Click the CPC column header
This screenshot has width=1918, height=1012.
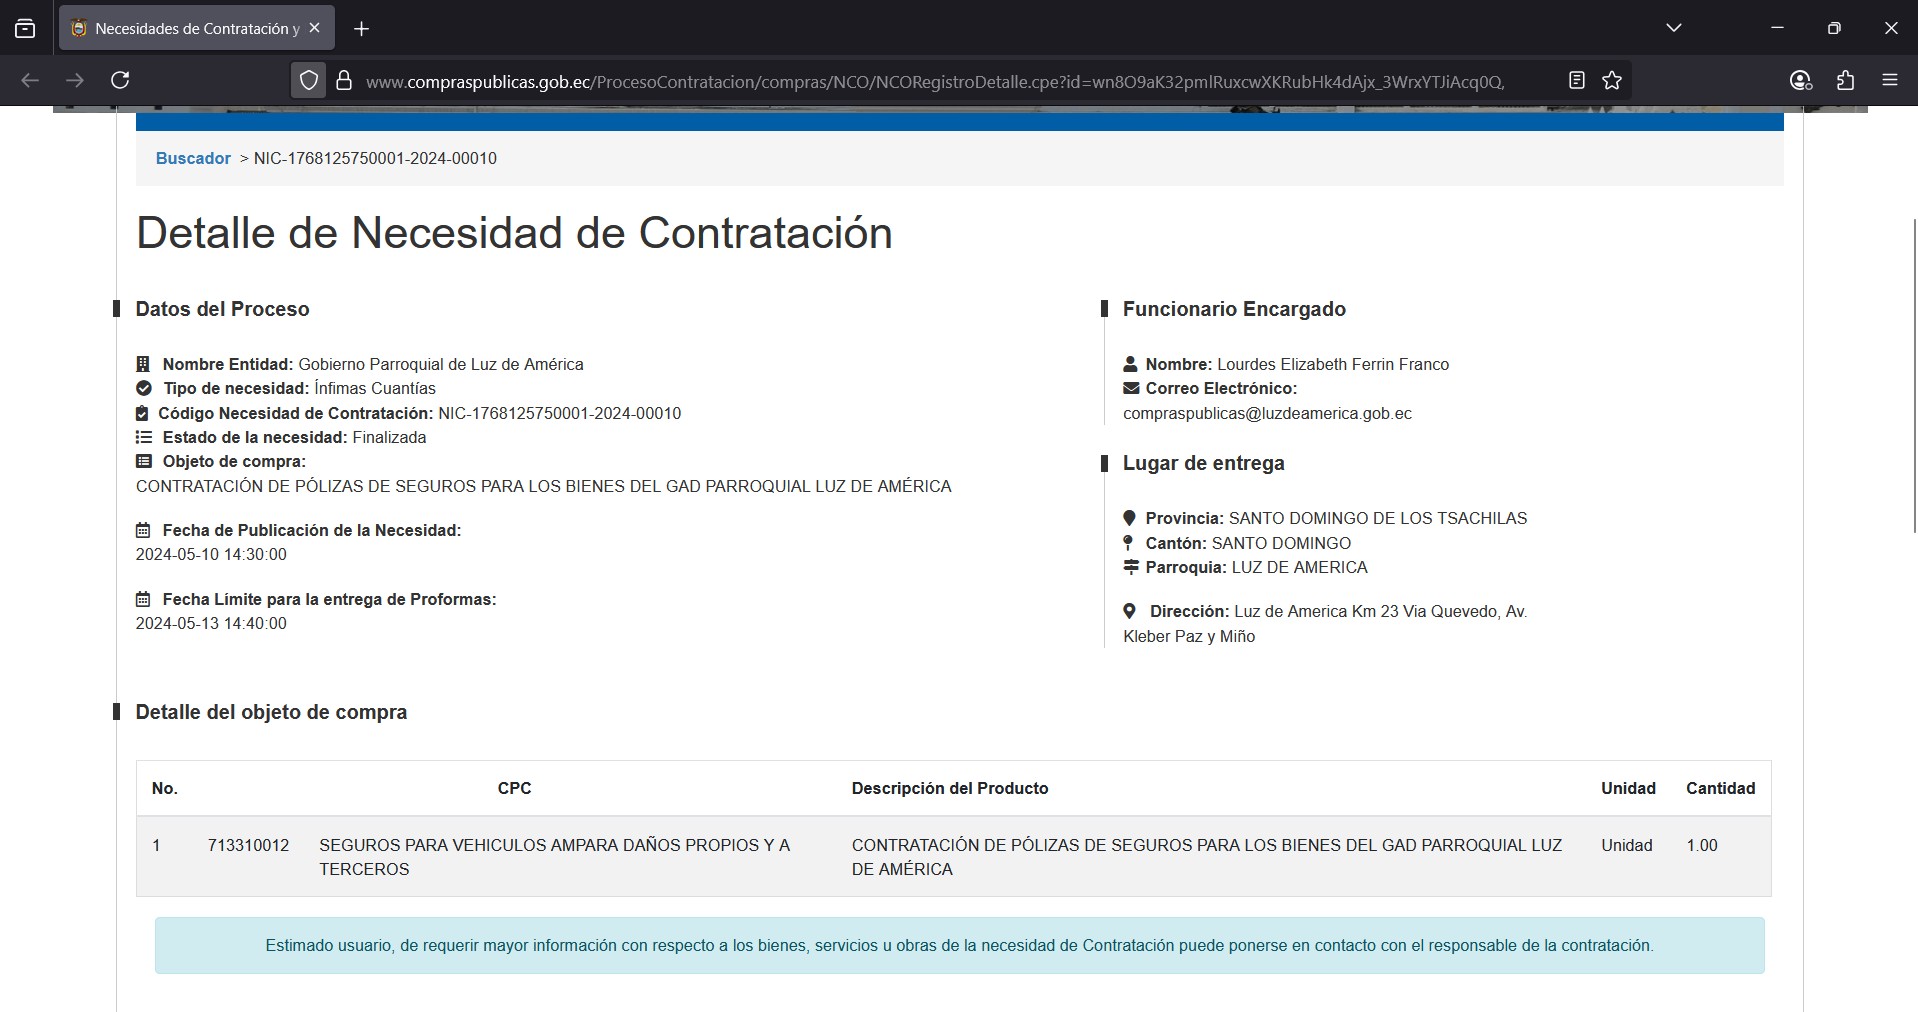coord(514,788)
